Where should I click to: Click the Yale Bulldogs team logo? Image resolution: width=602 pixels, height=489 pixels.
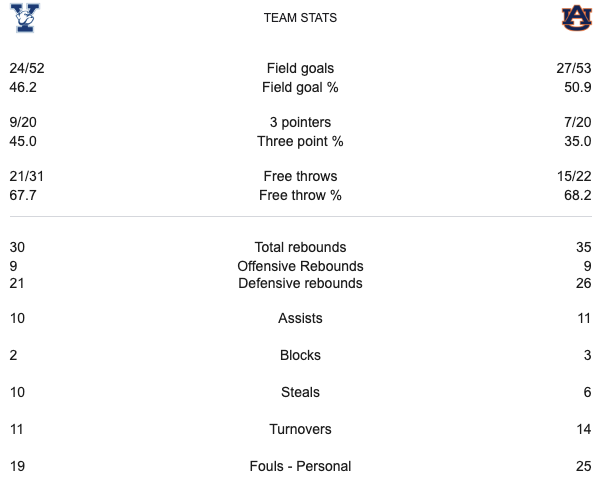point(23,18)
